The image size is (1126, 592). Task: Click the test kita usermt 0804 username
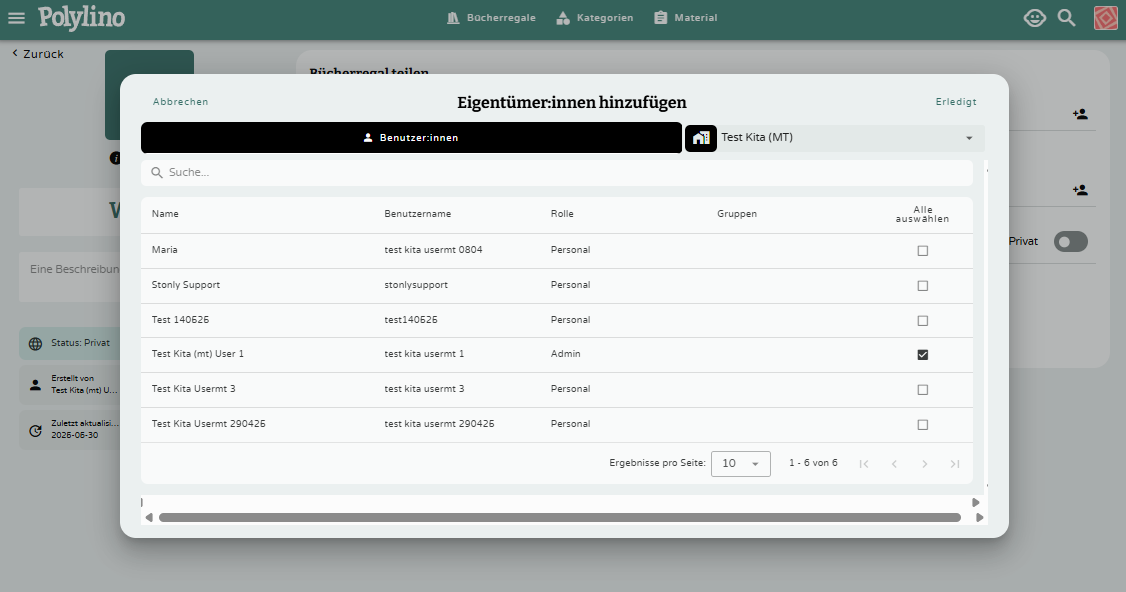point(433,250)
